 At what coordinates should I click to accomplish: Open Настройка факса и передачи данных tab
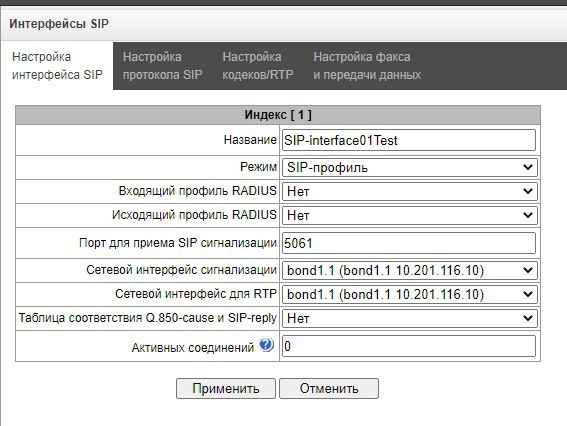pos(367,65)
